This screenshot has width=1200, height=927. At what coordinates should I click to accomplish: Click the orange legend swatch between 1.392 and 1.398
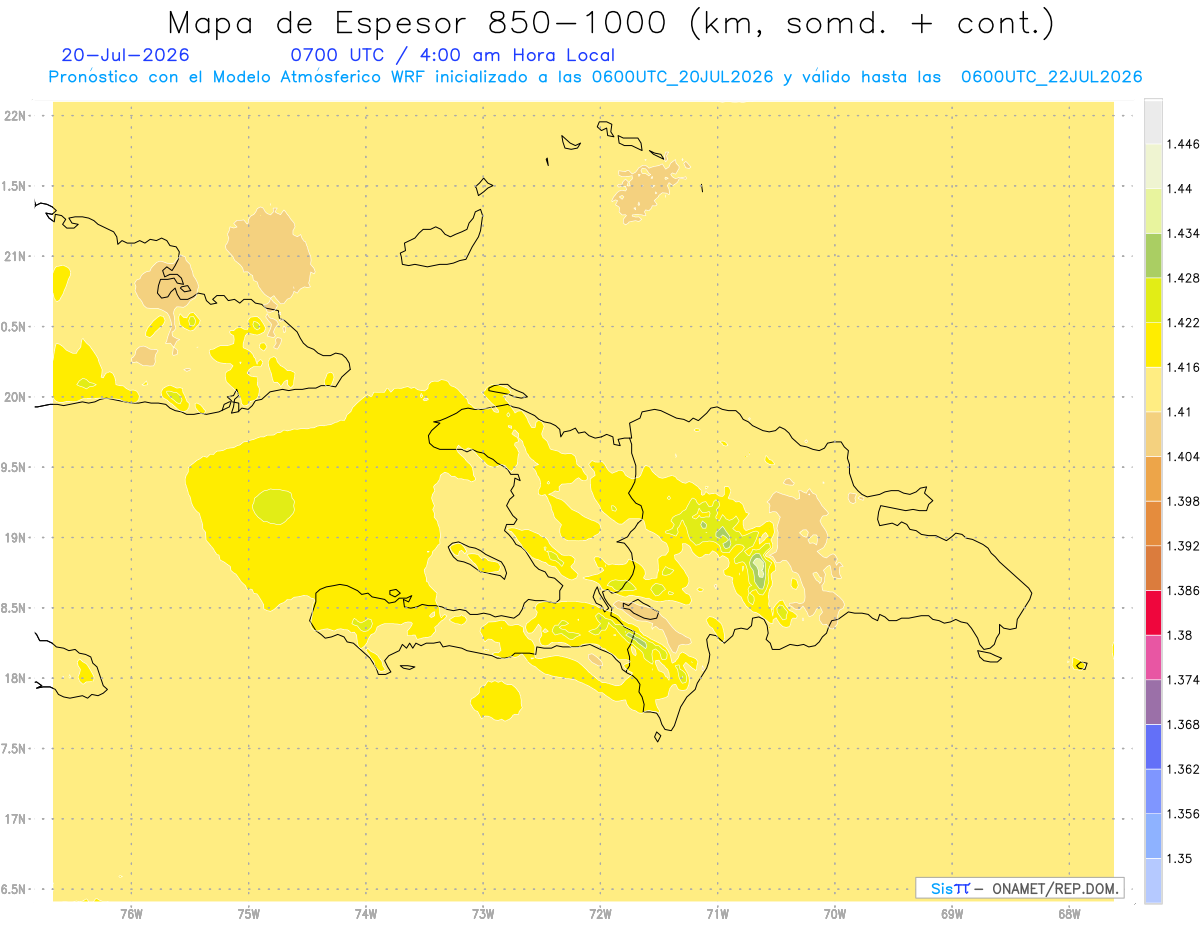(x=1153, y=523)
